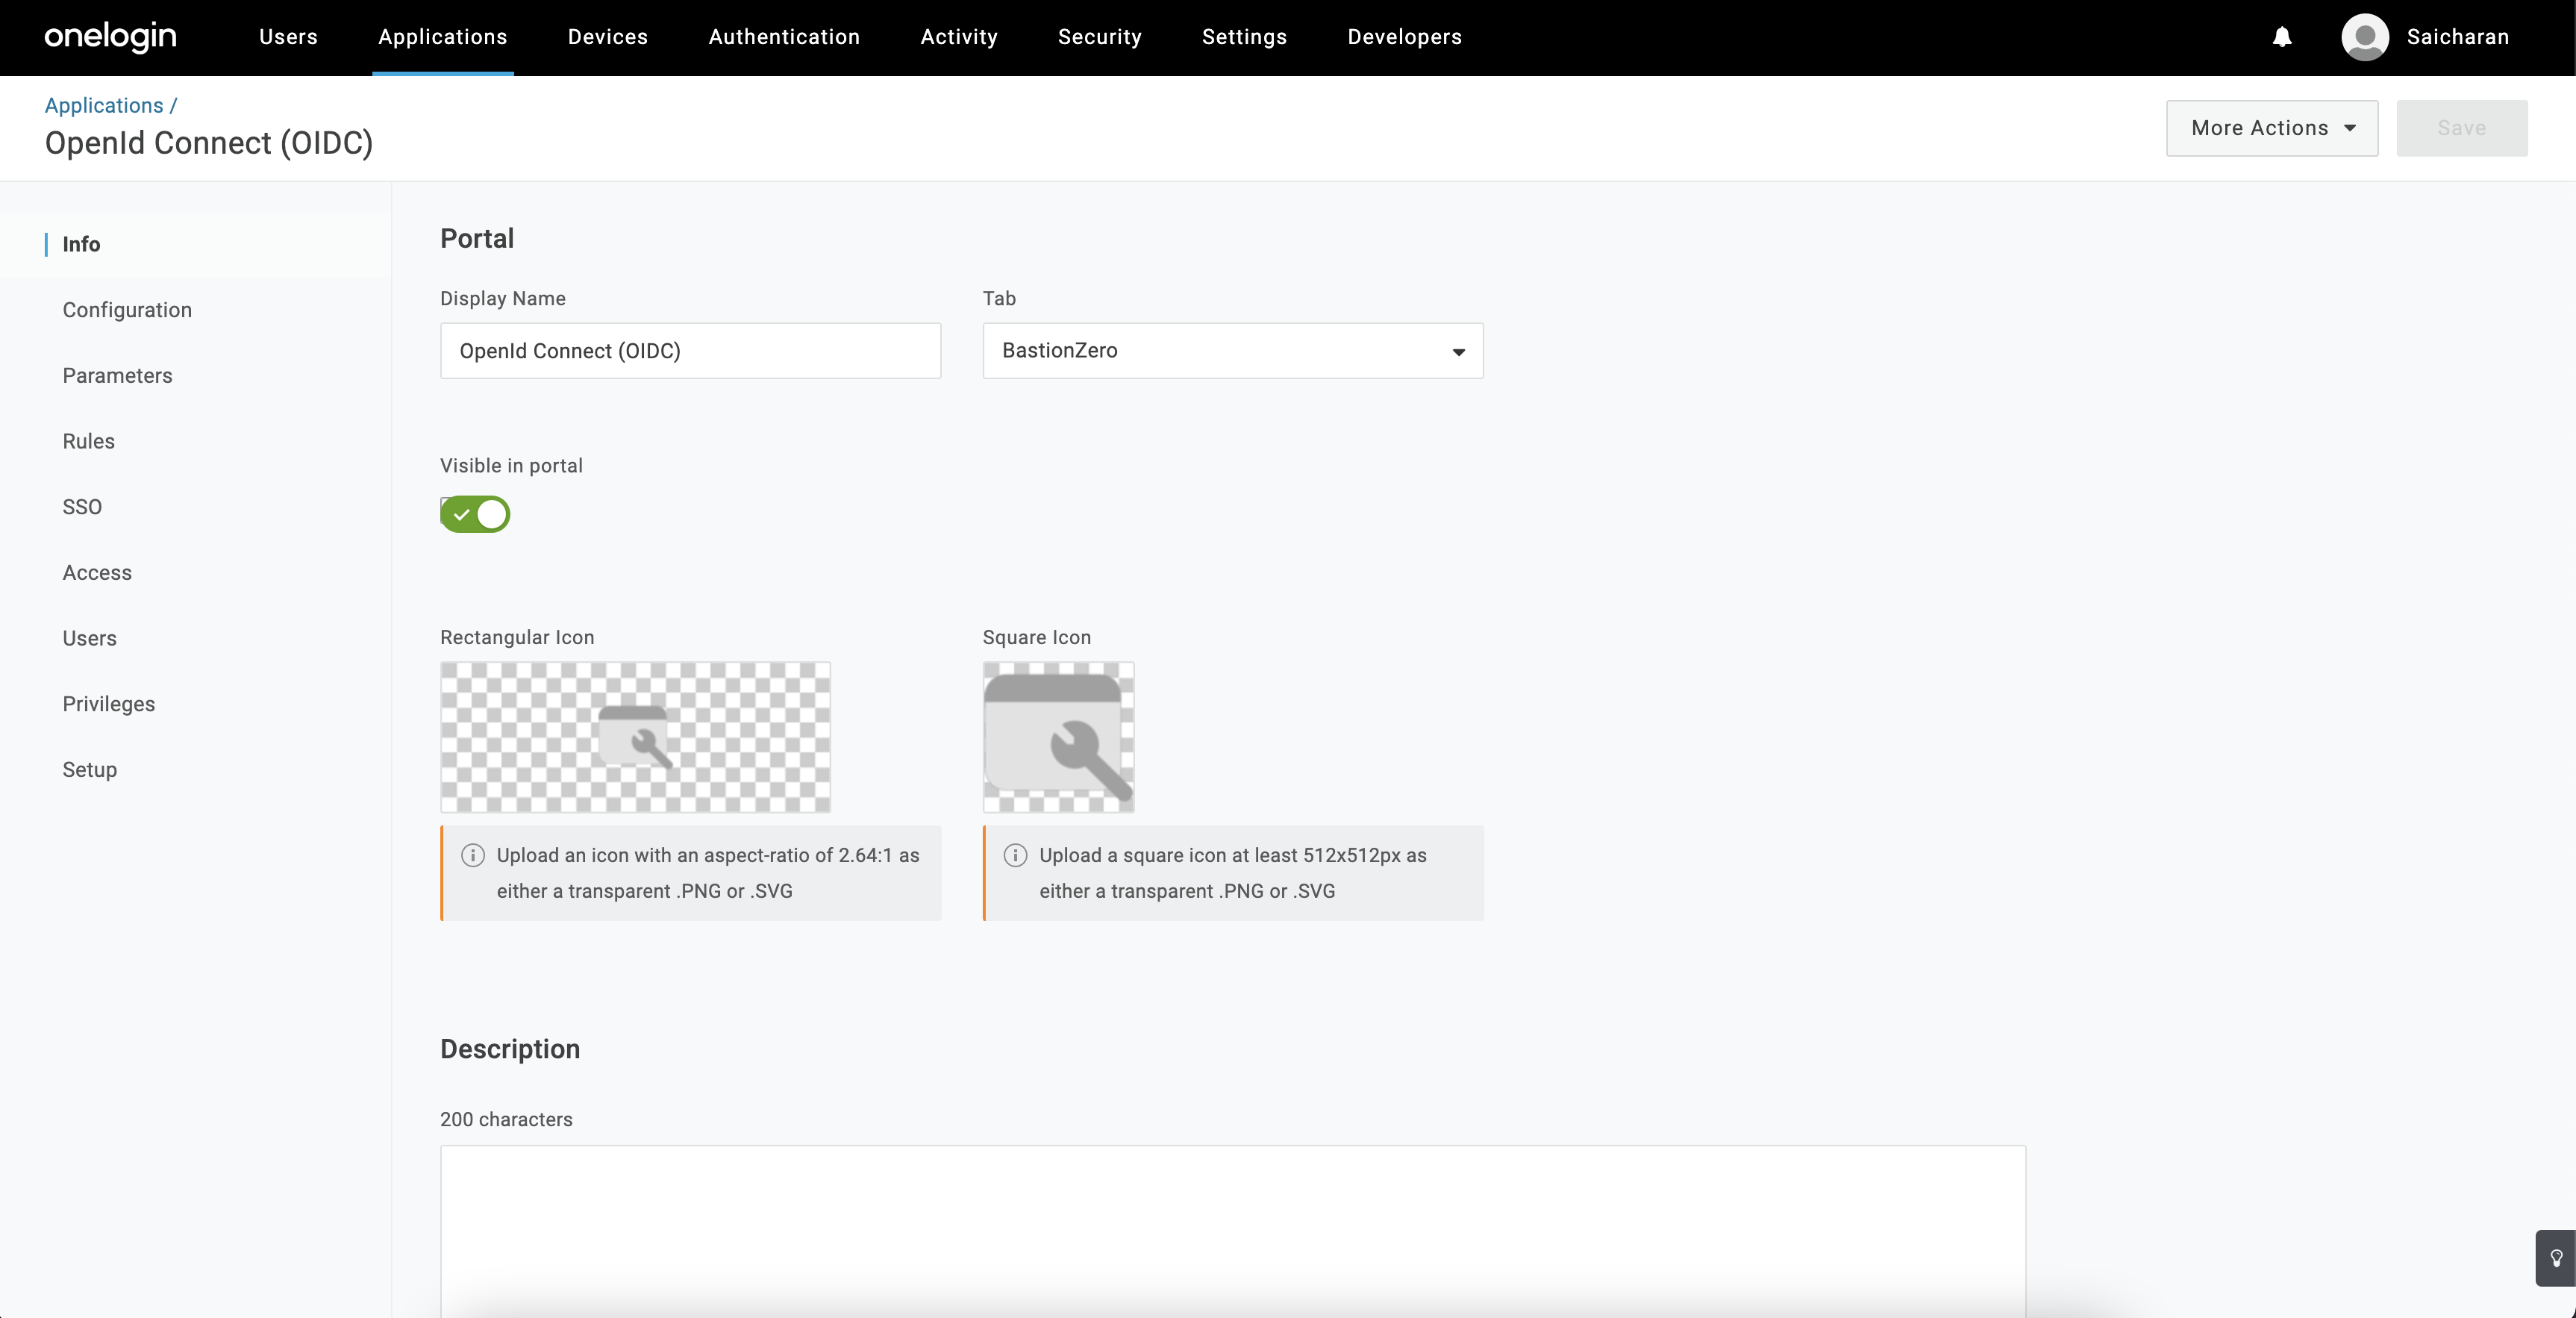Open the Users top menu

point(288,37)
